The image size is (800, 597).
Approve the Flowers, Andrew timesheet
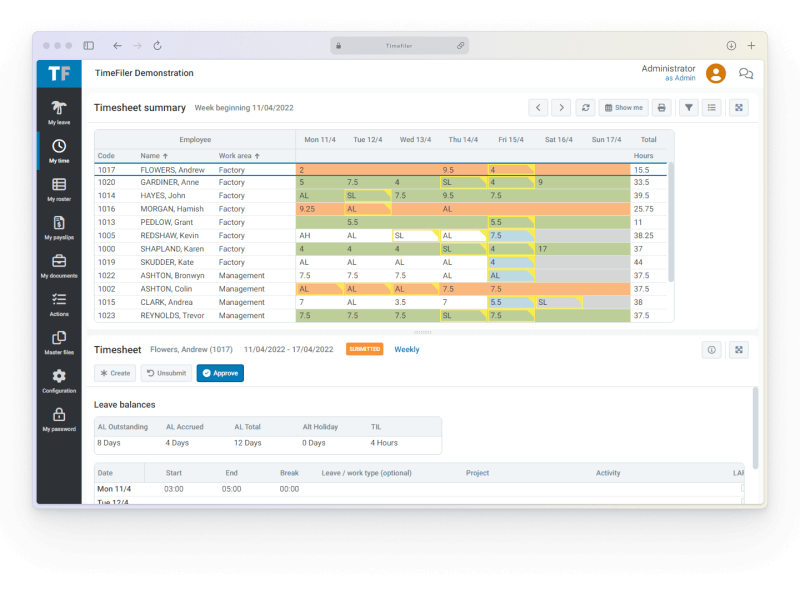point(220,373)
